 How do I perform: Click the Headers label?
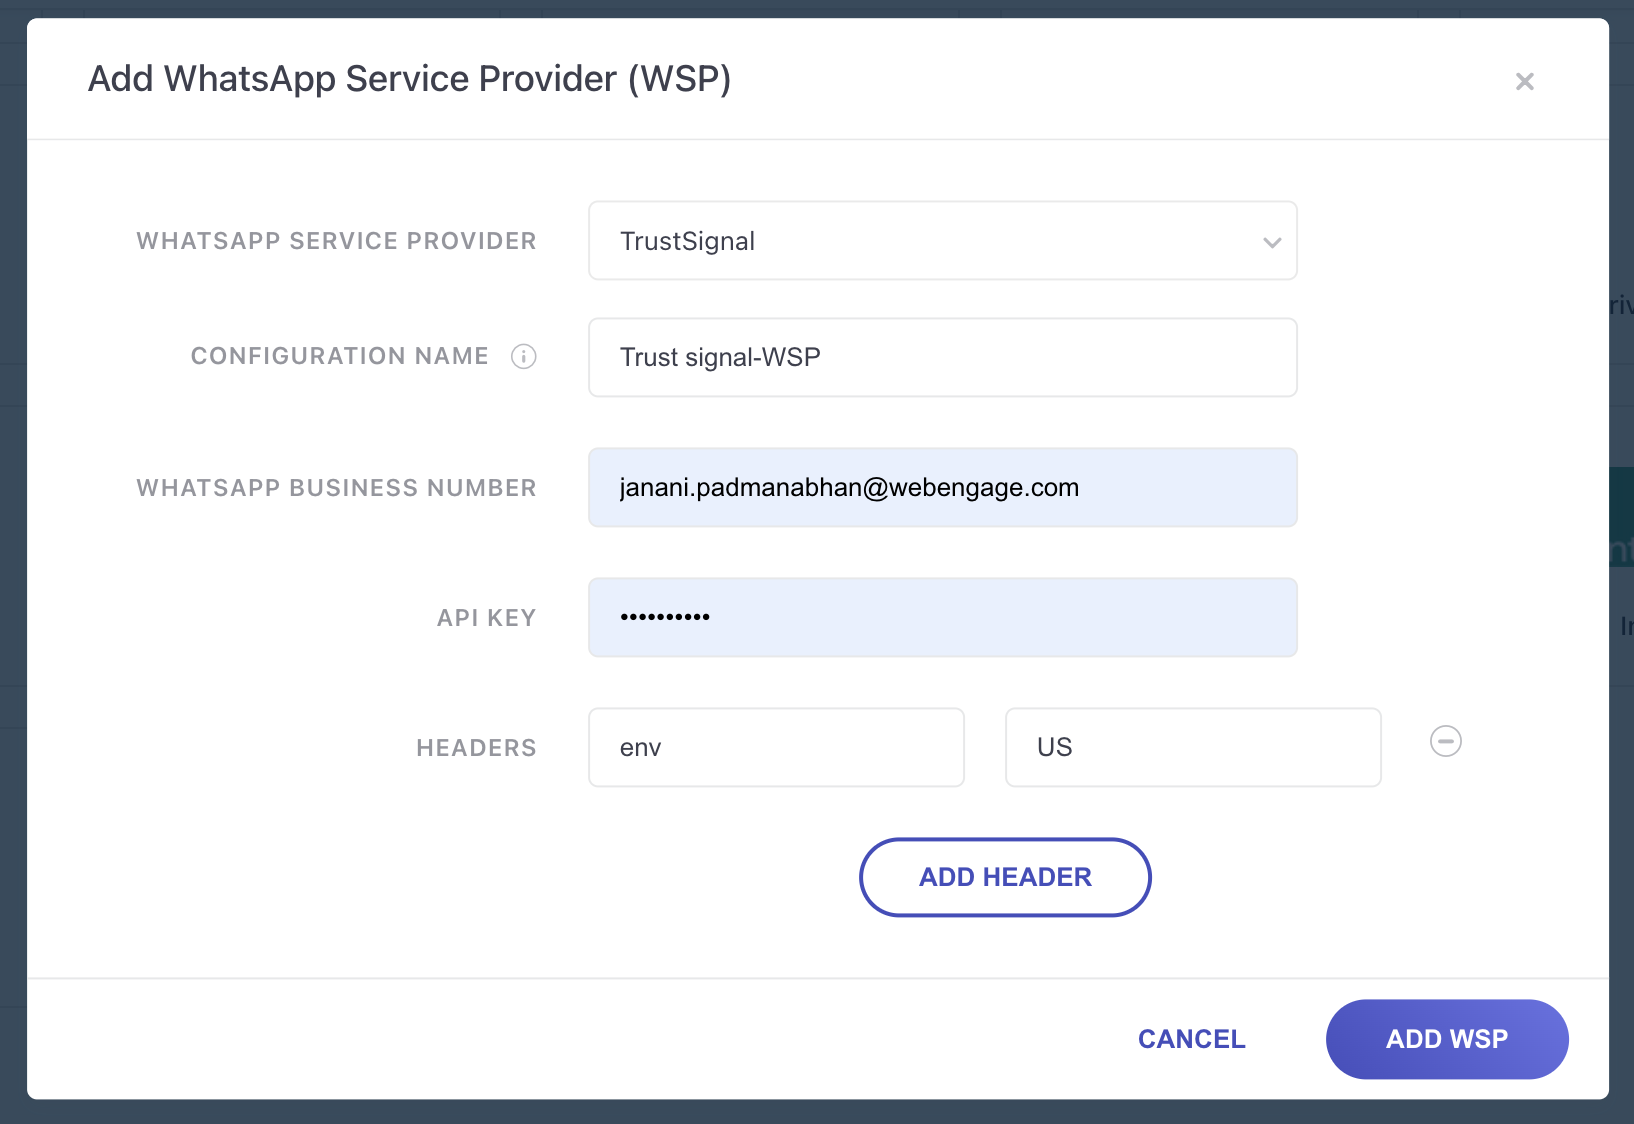476,748
